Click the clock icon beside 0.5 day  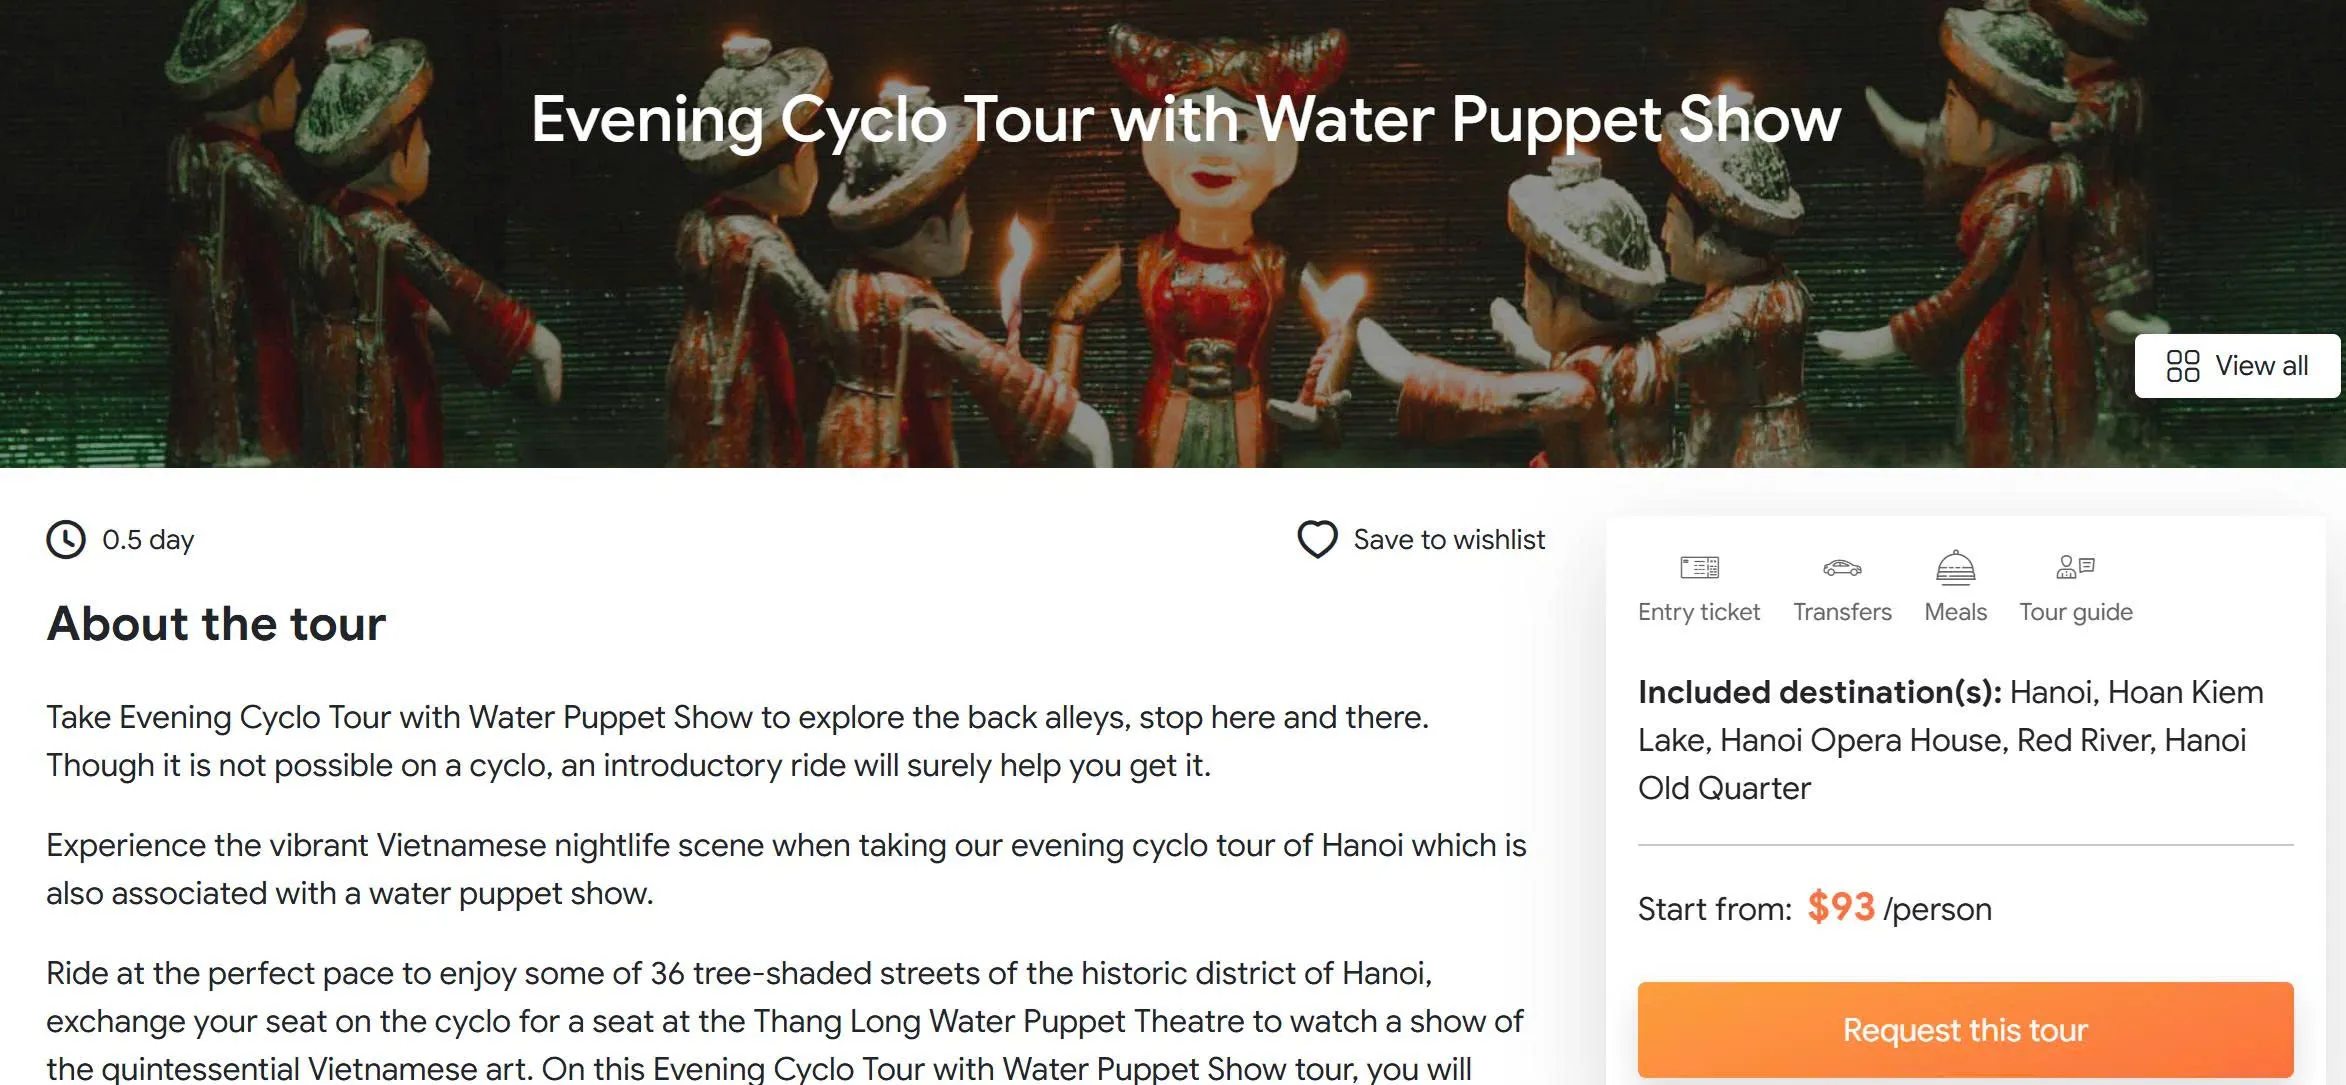[x=65, y=540]
